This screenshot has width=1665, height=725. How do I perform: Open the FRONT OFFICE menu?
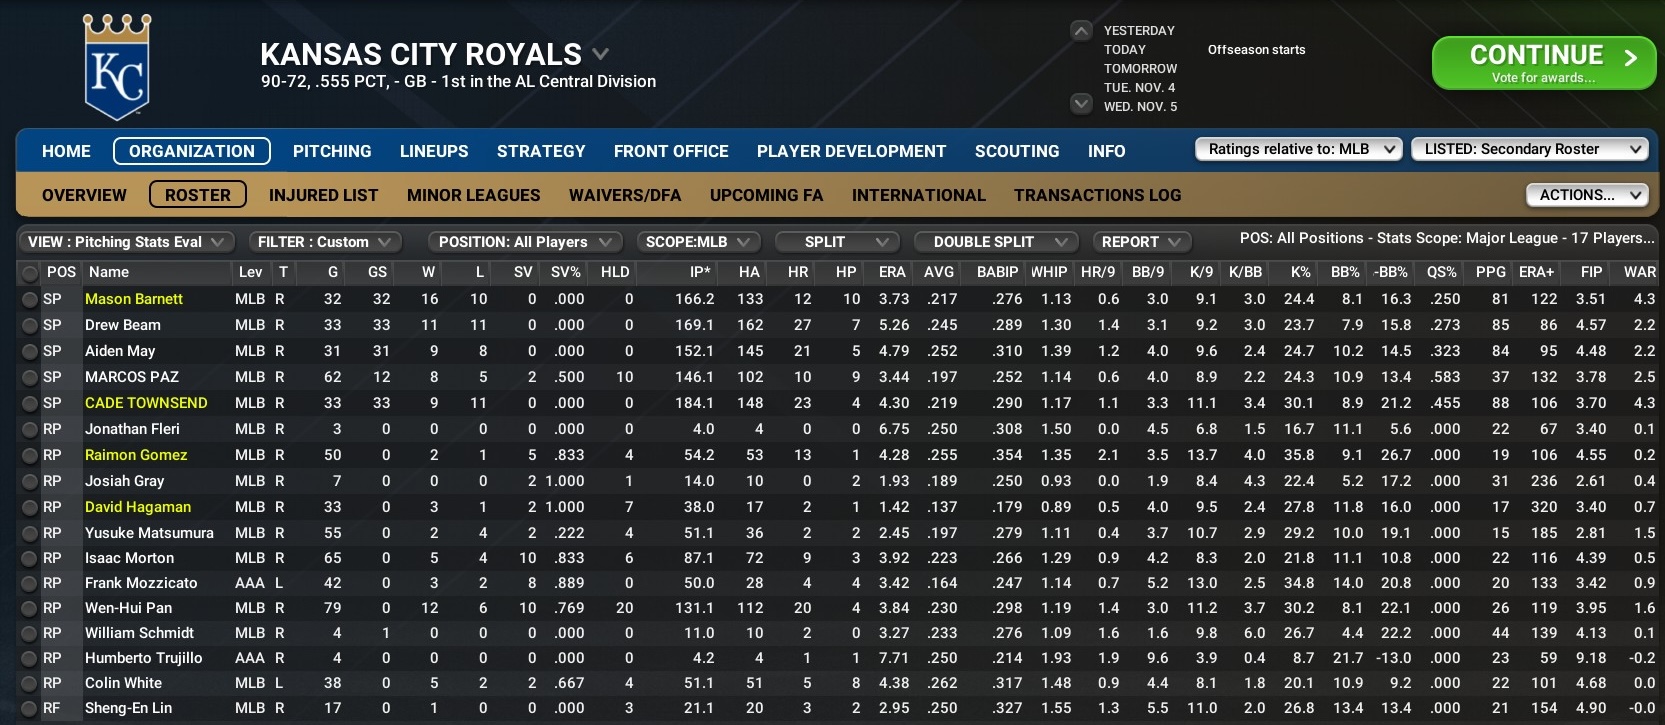pyautogui.click(x=671, y=151)
